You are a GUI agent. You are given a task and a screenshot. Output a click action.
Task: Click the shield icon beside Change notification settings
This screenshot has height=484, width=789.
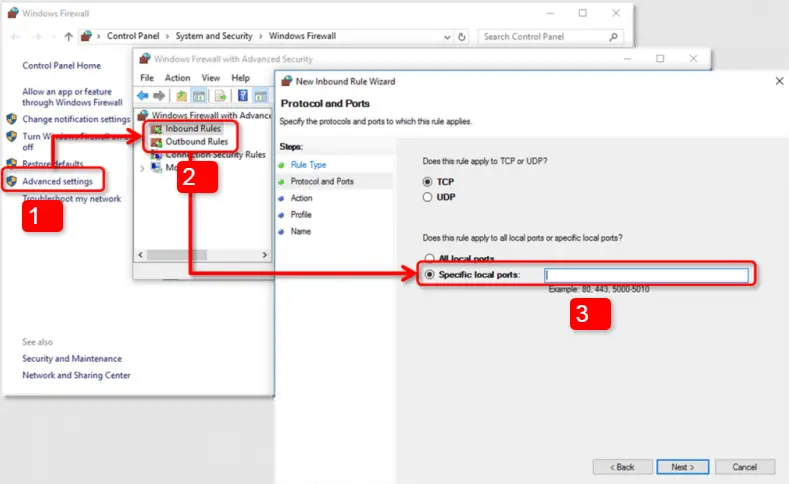tap(12, 119)
